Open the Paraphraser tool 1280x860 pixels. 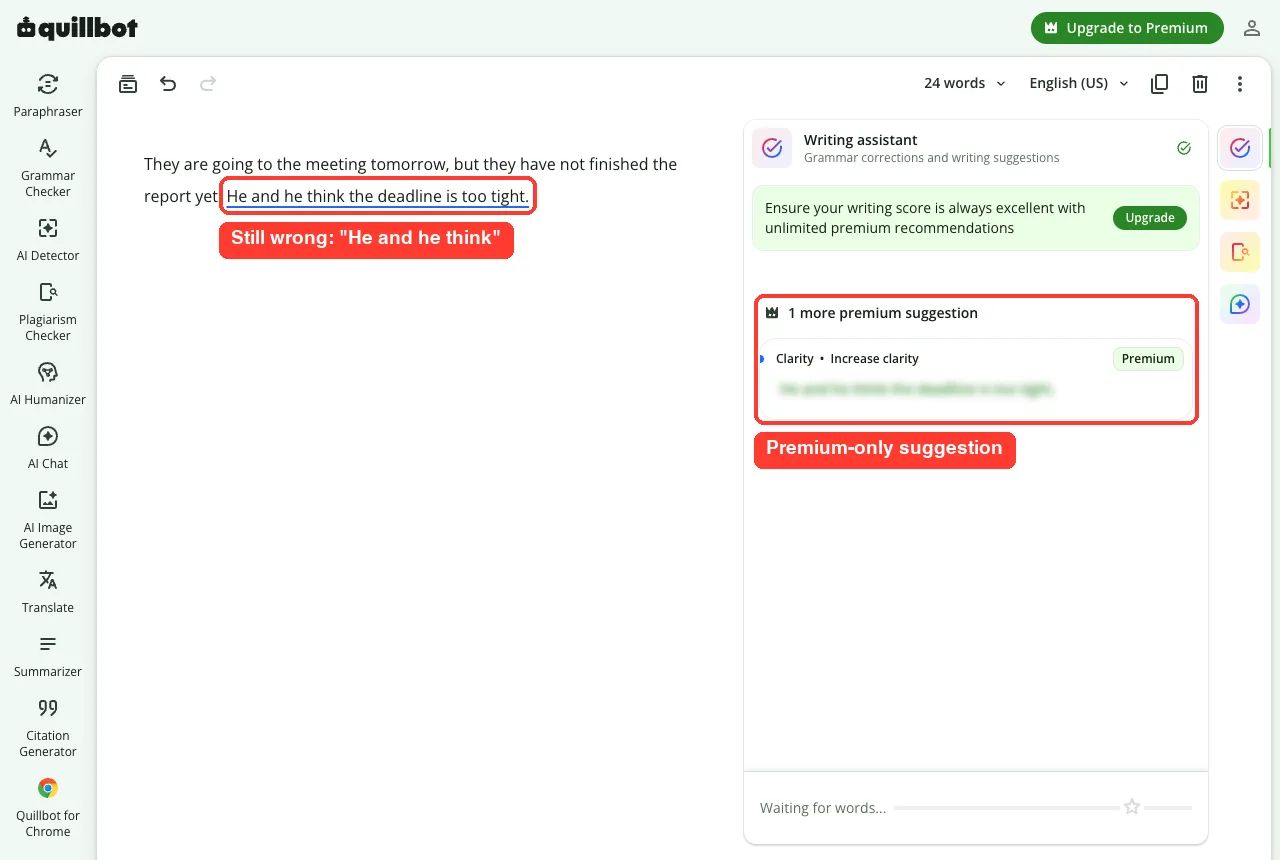48,95
